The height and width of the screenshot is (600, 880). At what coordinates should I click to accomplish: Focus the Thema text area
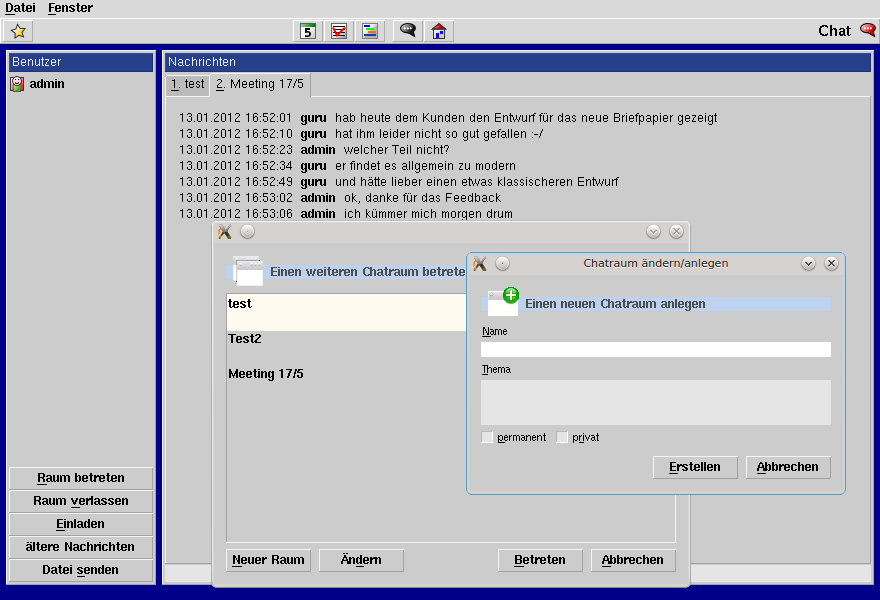click(656, 402)
